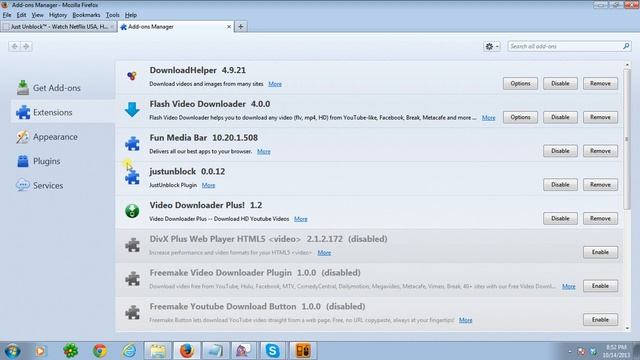Screen dimensions: 640x360
Task: Disable Flash Video Downloader
Action: (x=560, y=117)
